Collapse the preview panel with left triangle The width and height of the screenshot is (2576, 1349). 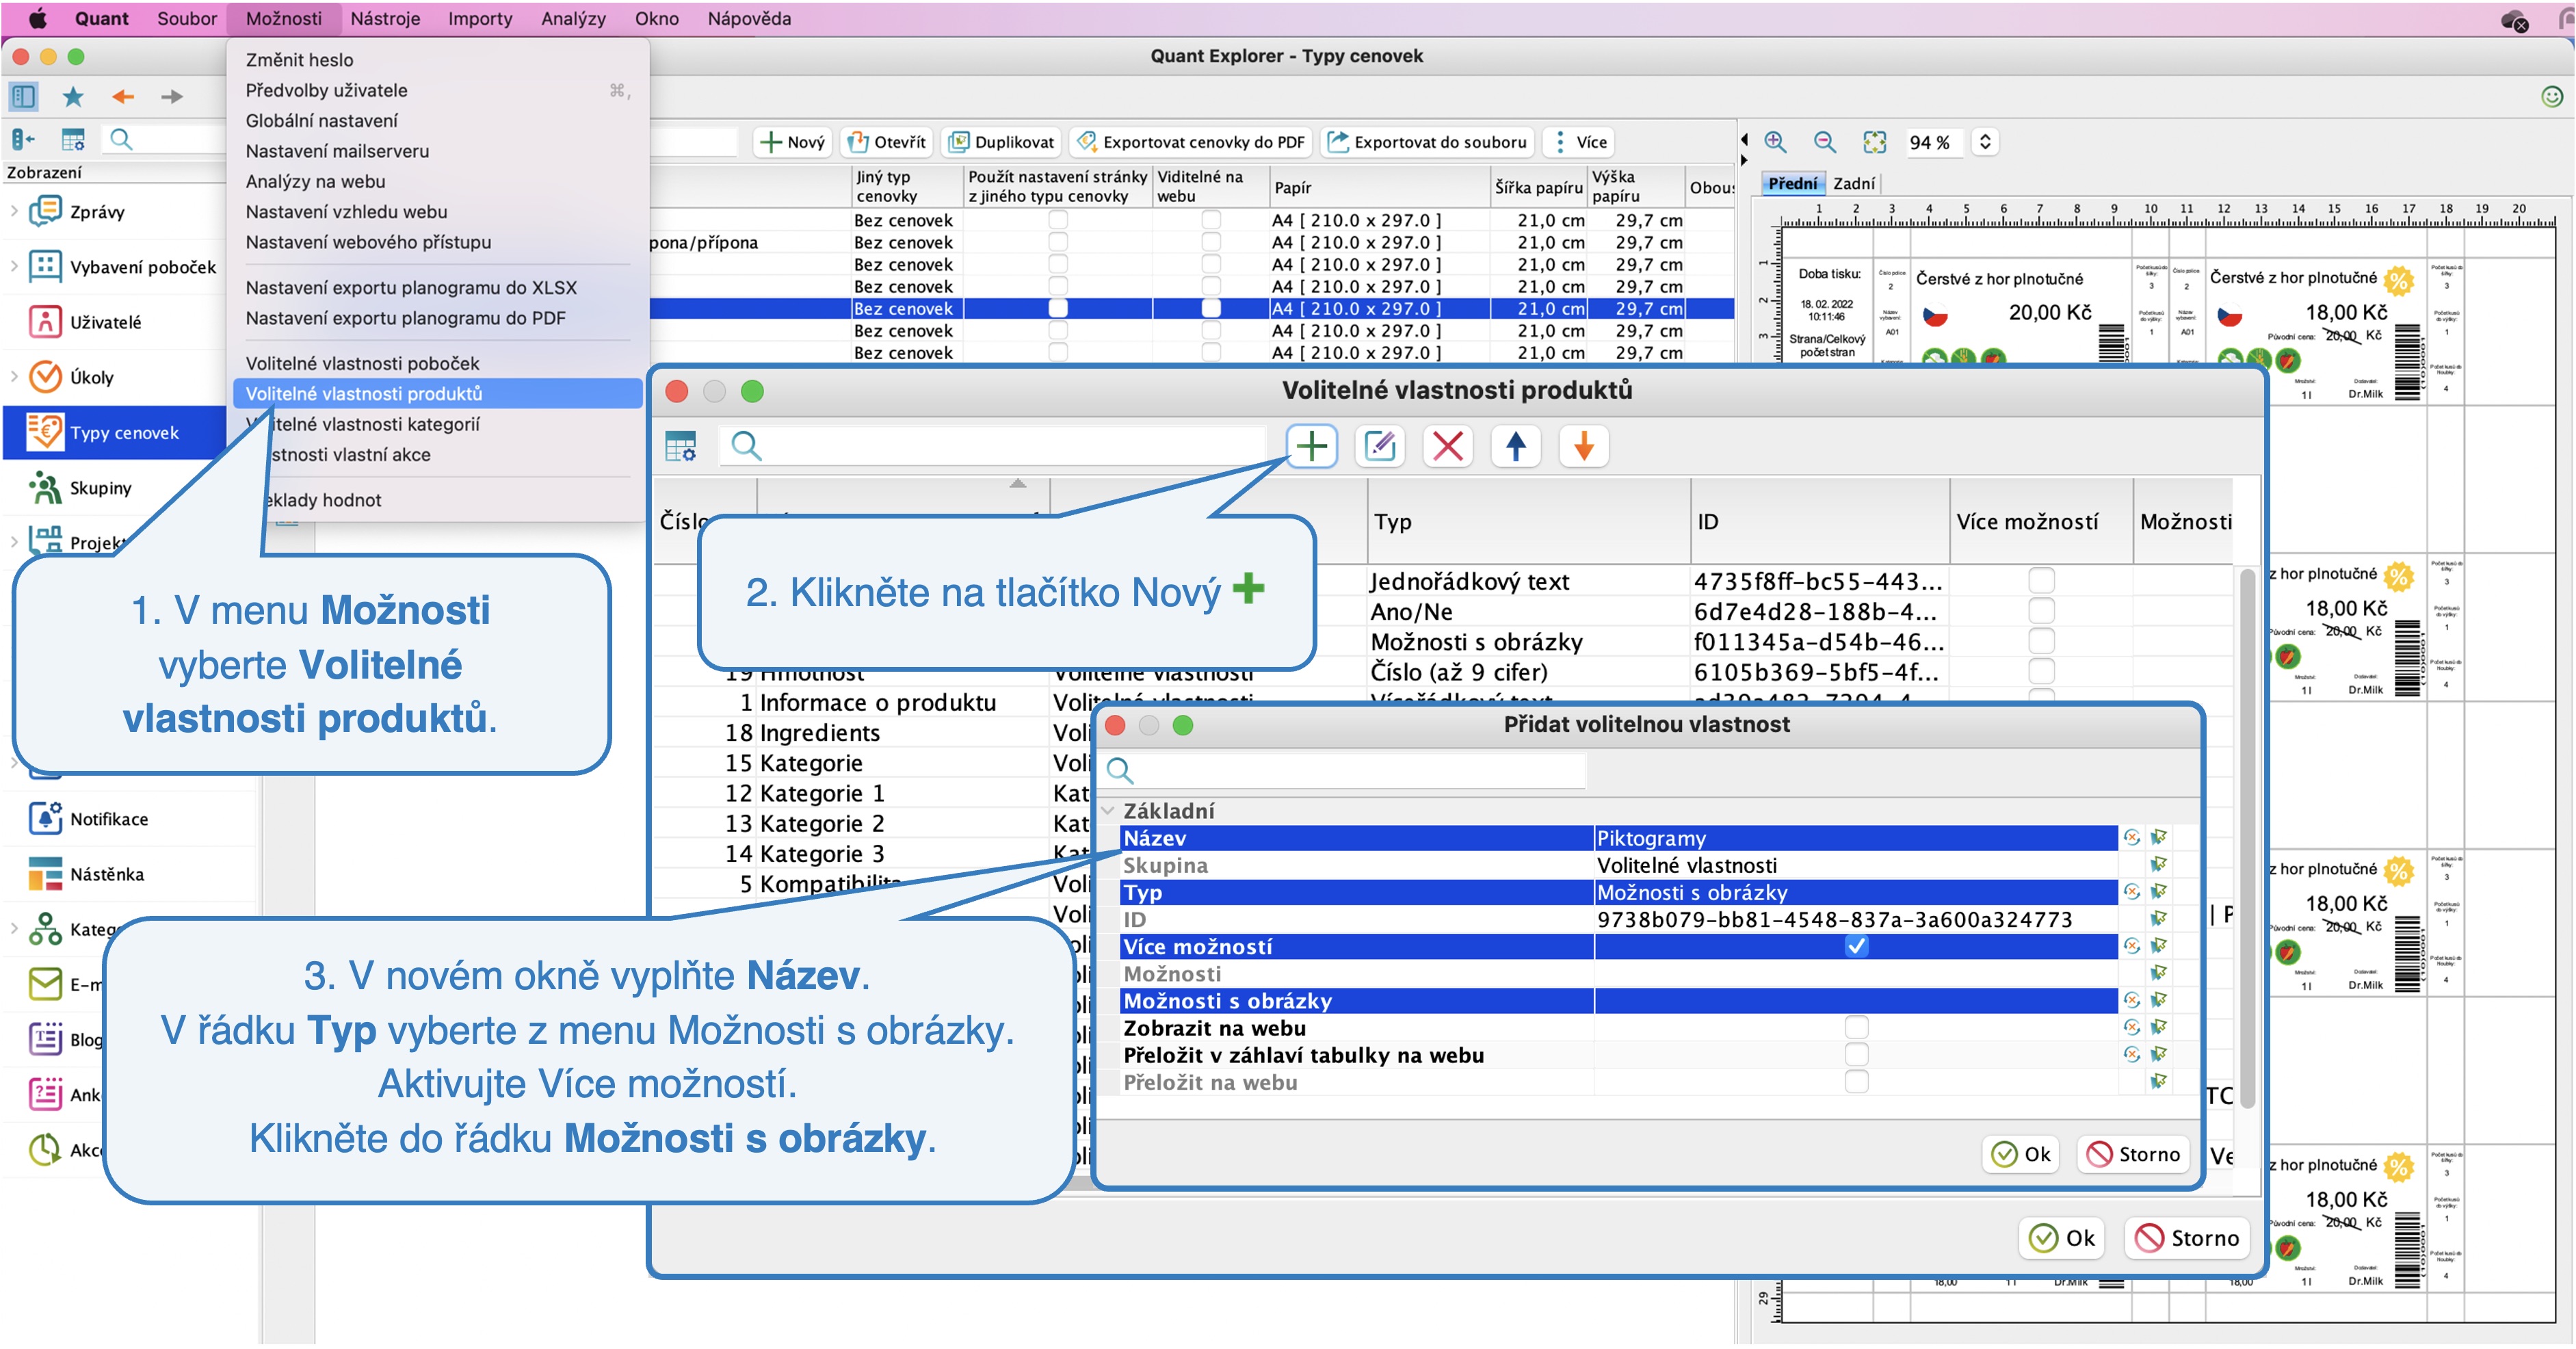(x=1744, y=140)
